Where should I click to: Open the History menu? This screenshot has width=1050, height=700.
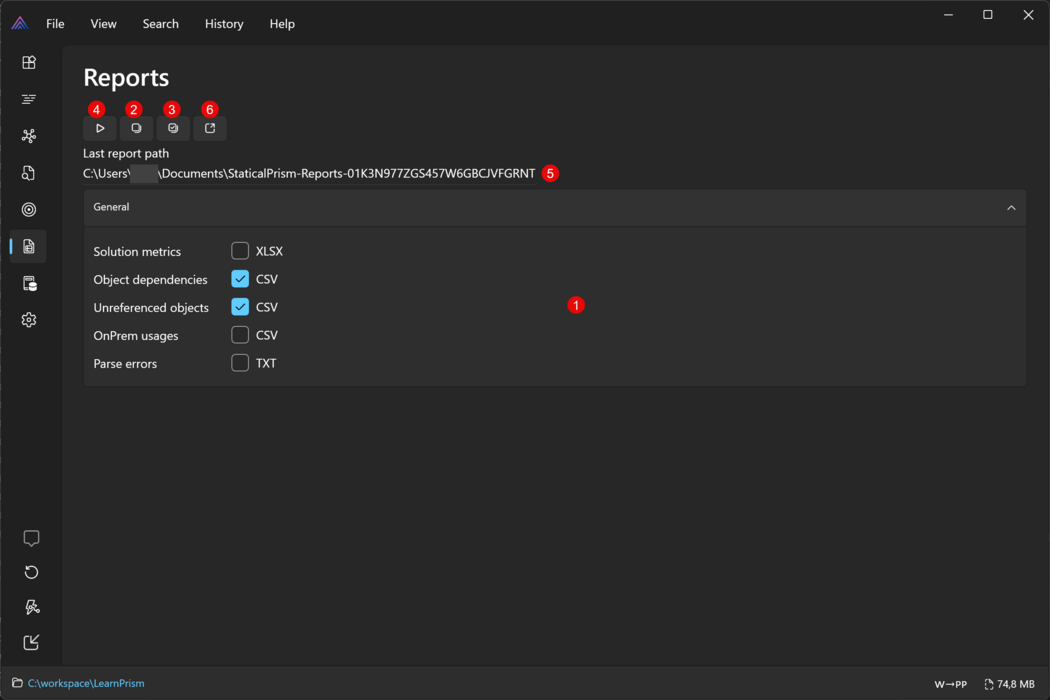pos(224,24)
